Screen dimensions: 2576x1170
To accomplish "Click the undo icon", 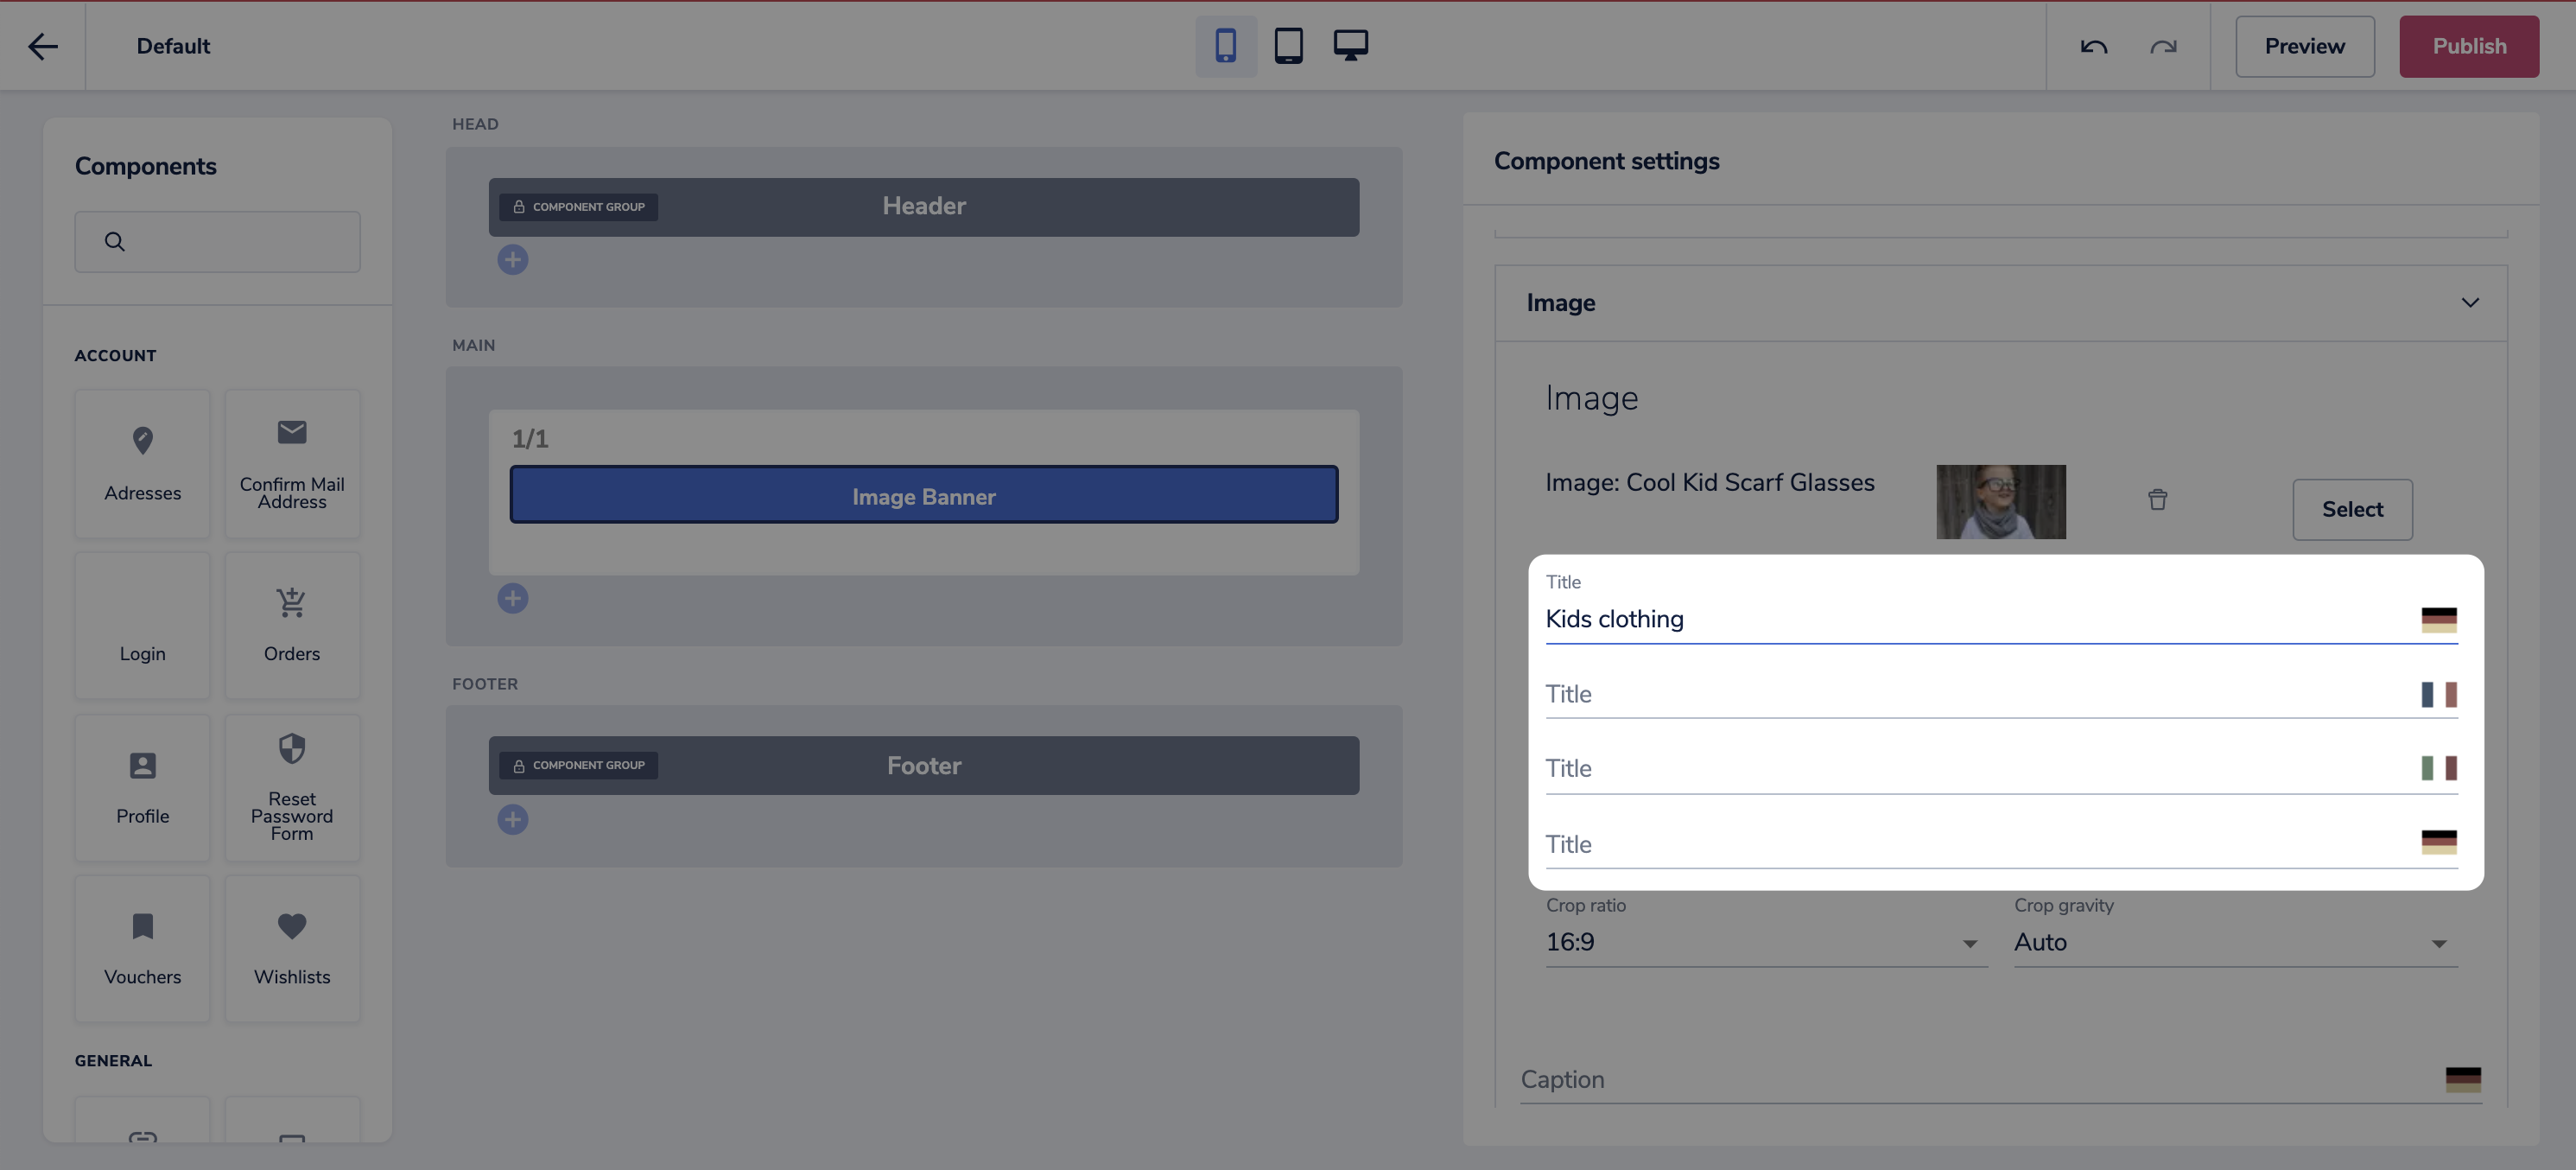I will click(x=2093, y=47).
